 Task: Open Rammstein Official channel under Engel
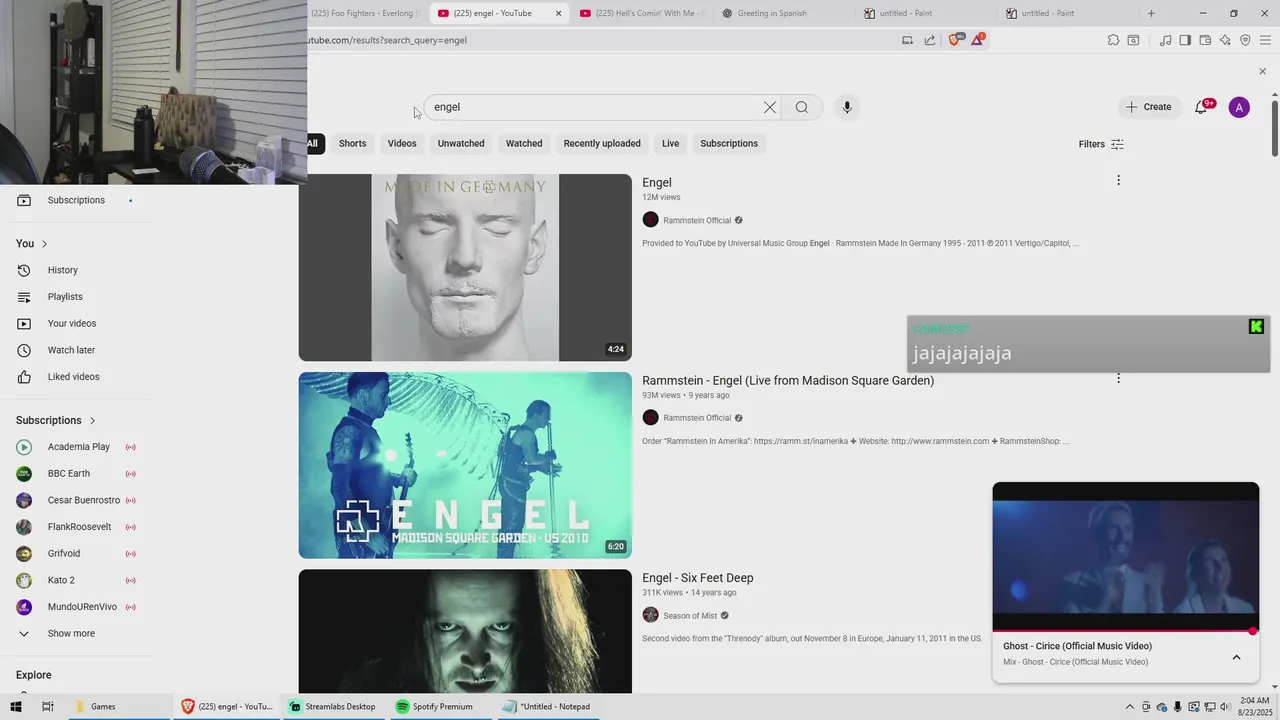point(697,220)
